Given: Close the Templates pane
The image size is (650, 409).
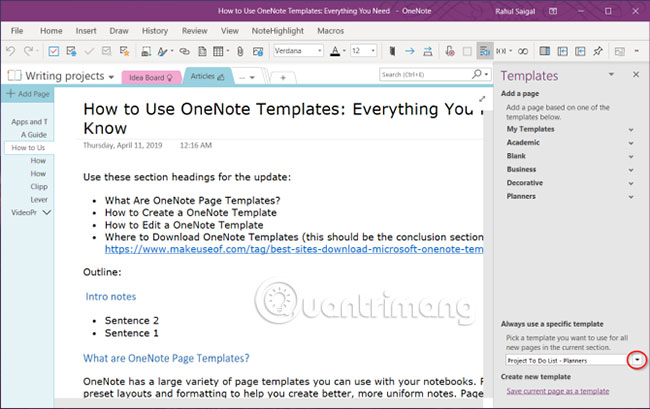Looking at the screenshot, I should pyautogui.click(x=636, y=75).
